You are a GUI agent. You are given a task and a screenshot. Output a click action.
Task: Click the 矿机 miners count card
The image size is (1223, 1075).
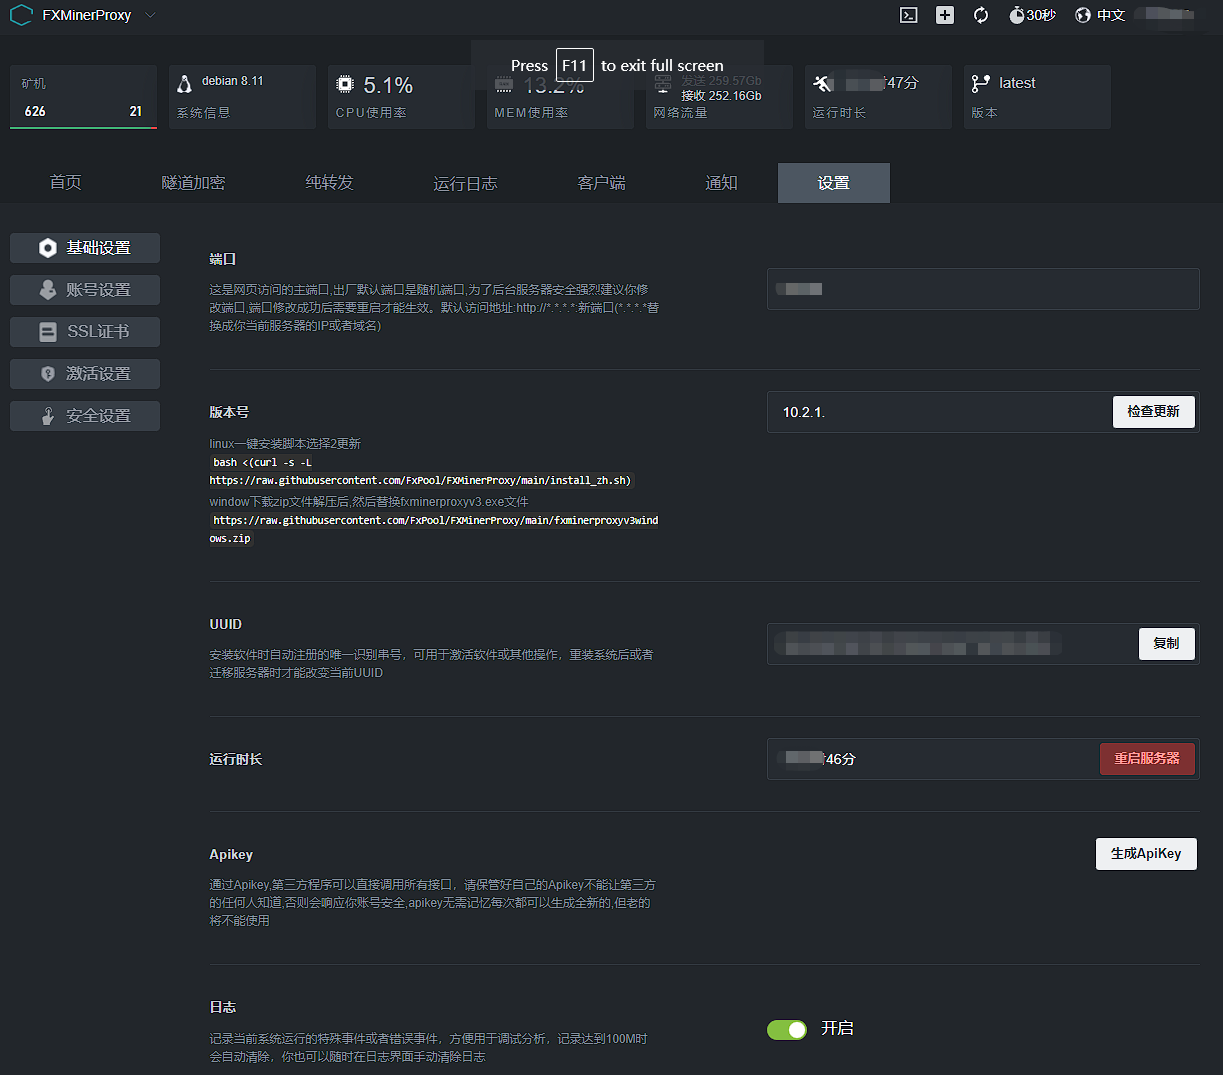click(83, 97)
